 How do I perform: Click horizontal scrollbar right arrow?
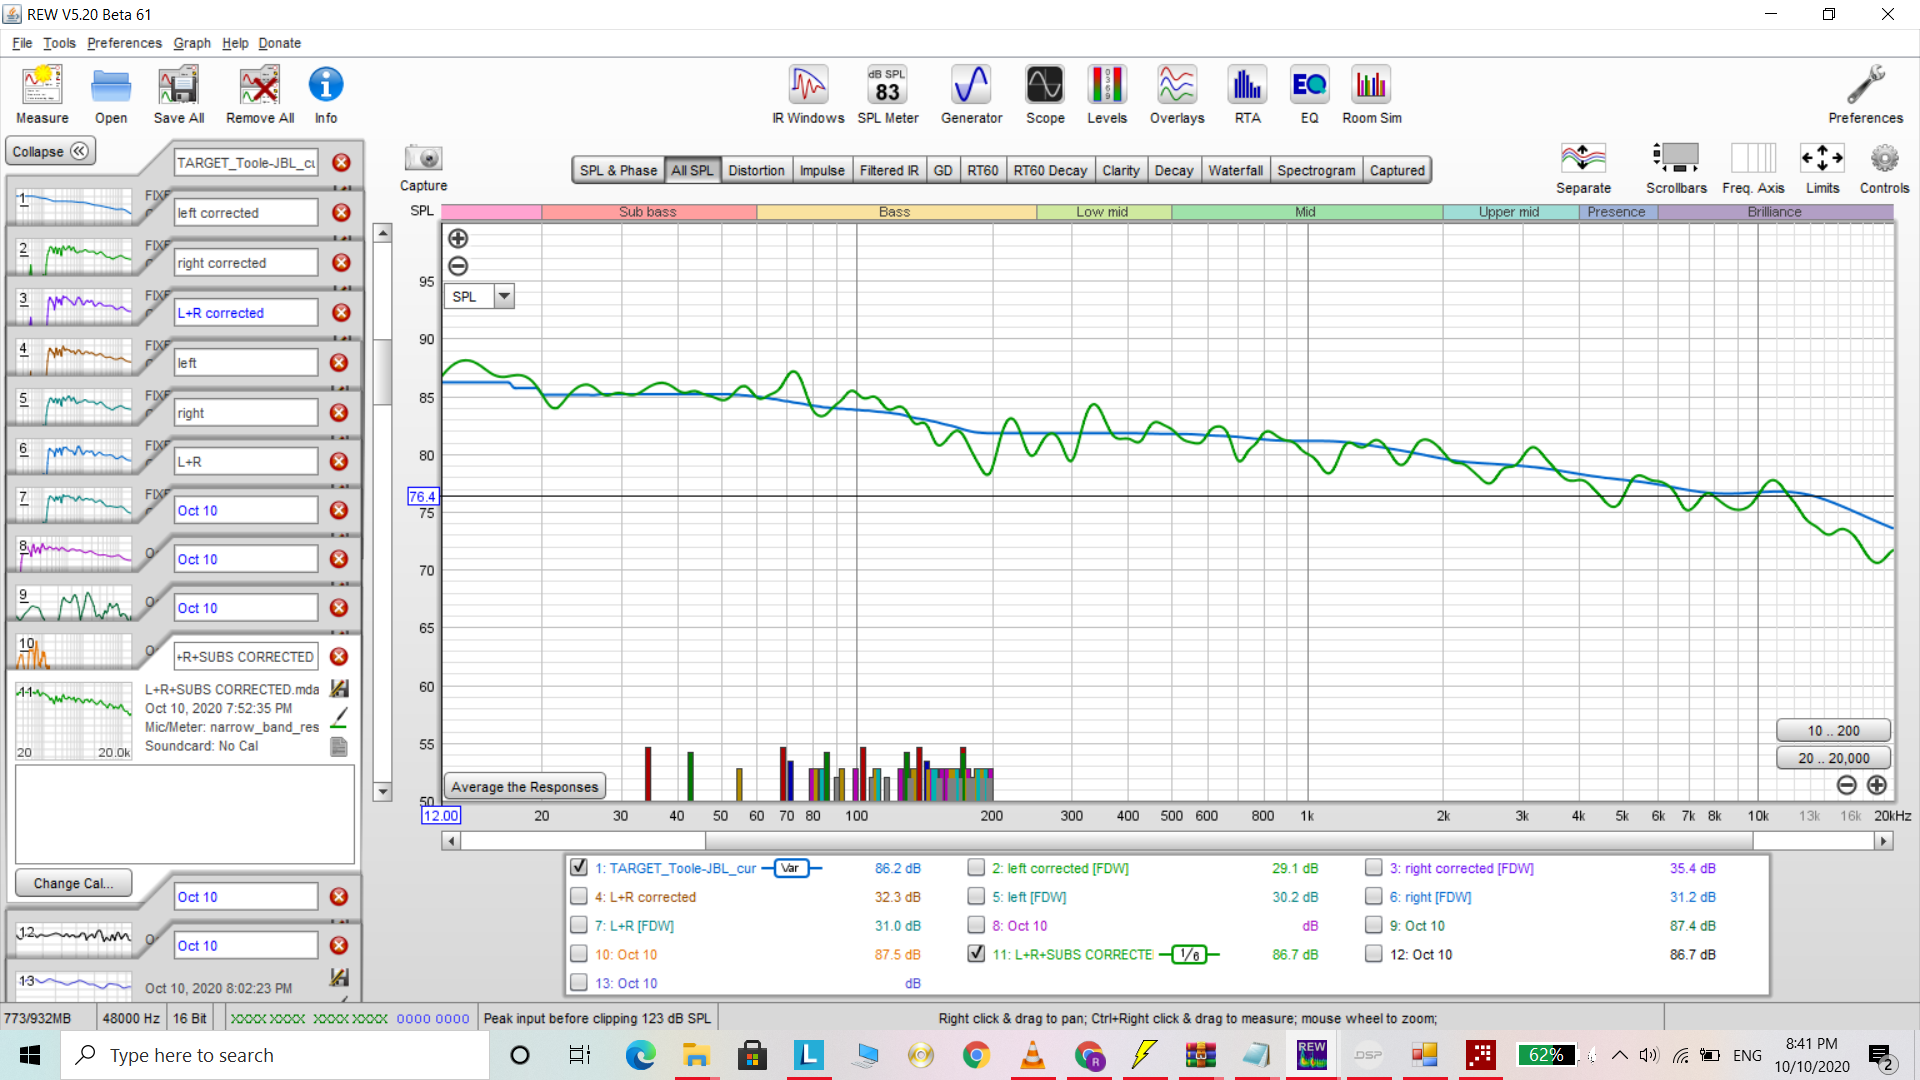1884,841
